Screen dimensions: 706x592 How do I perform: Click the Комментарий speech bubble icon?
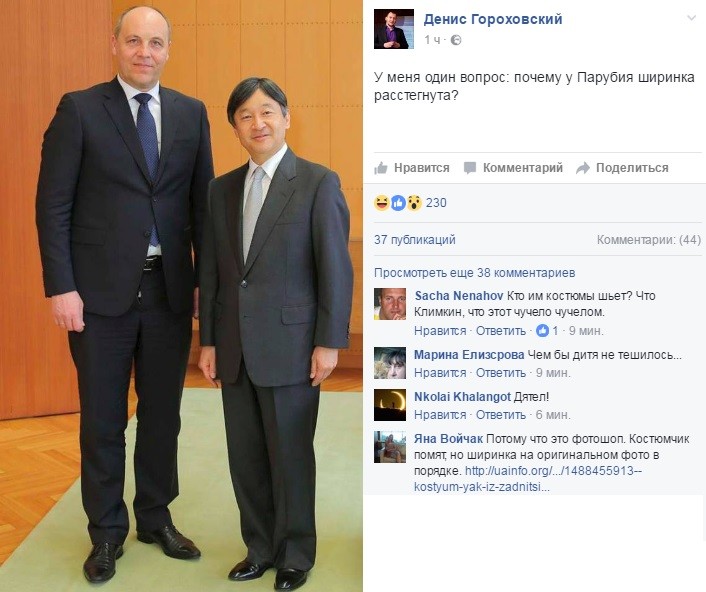(470, 168)
